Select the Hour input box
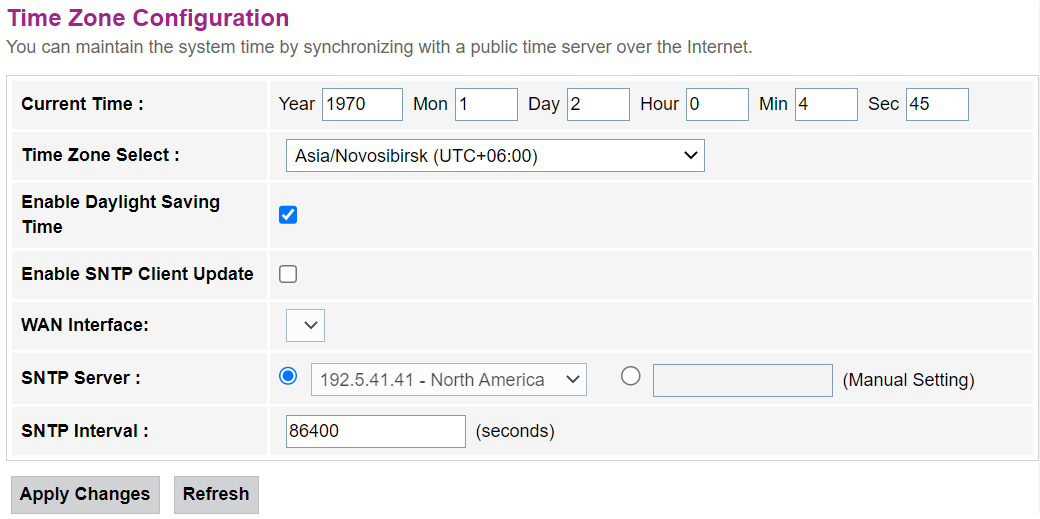 pos(717,104)
